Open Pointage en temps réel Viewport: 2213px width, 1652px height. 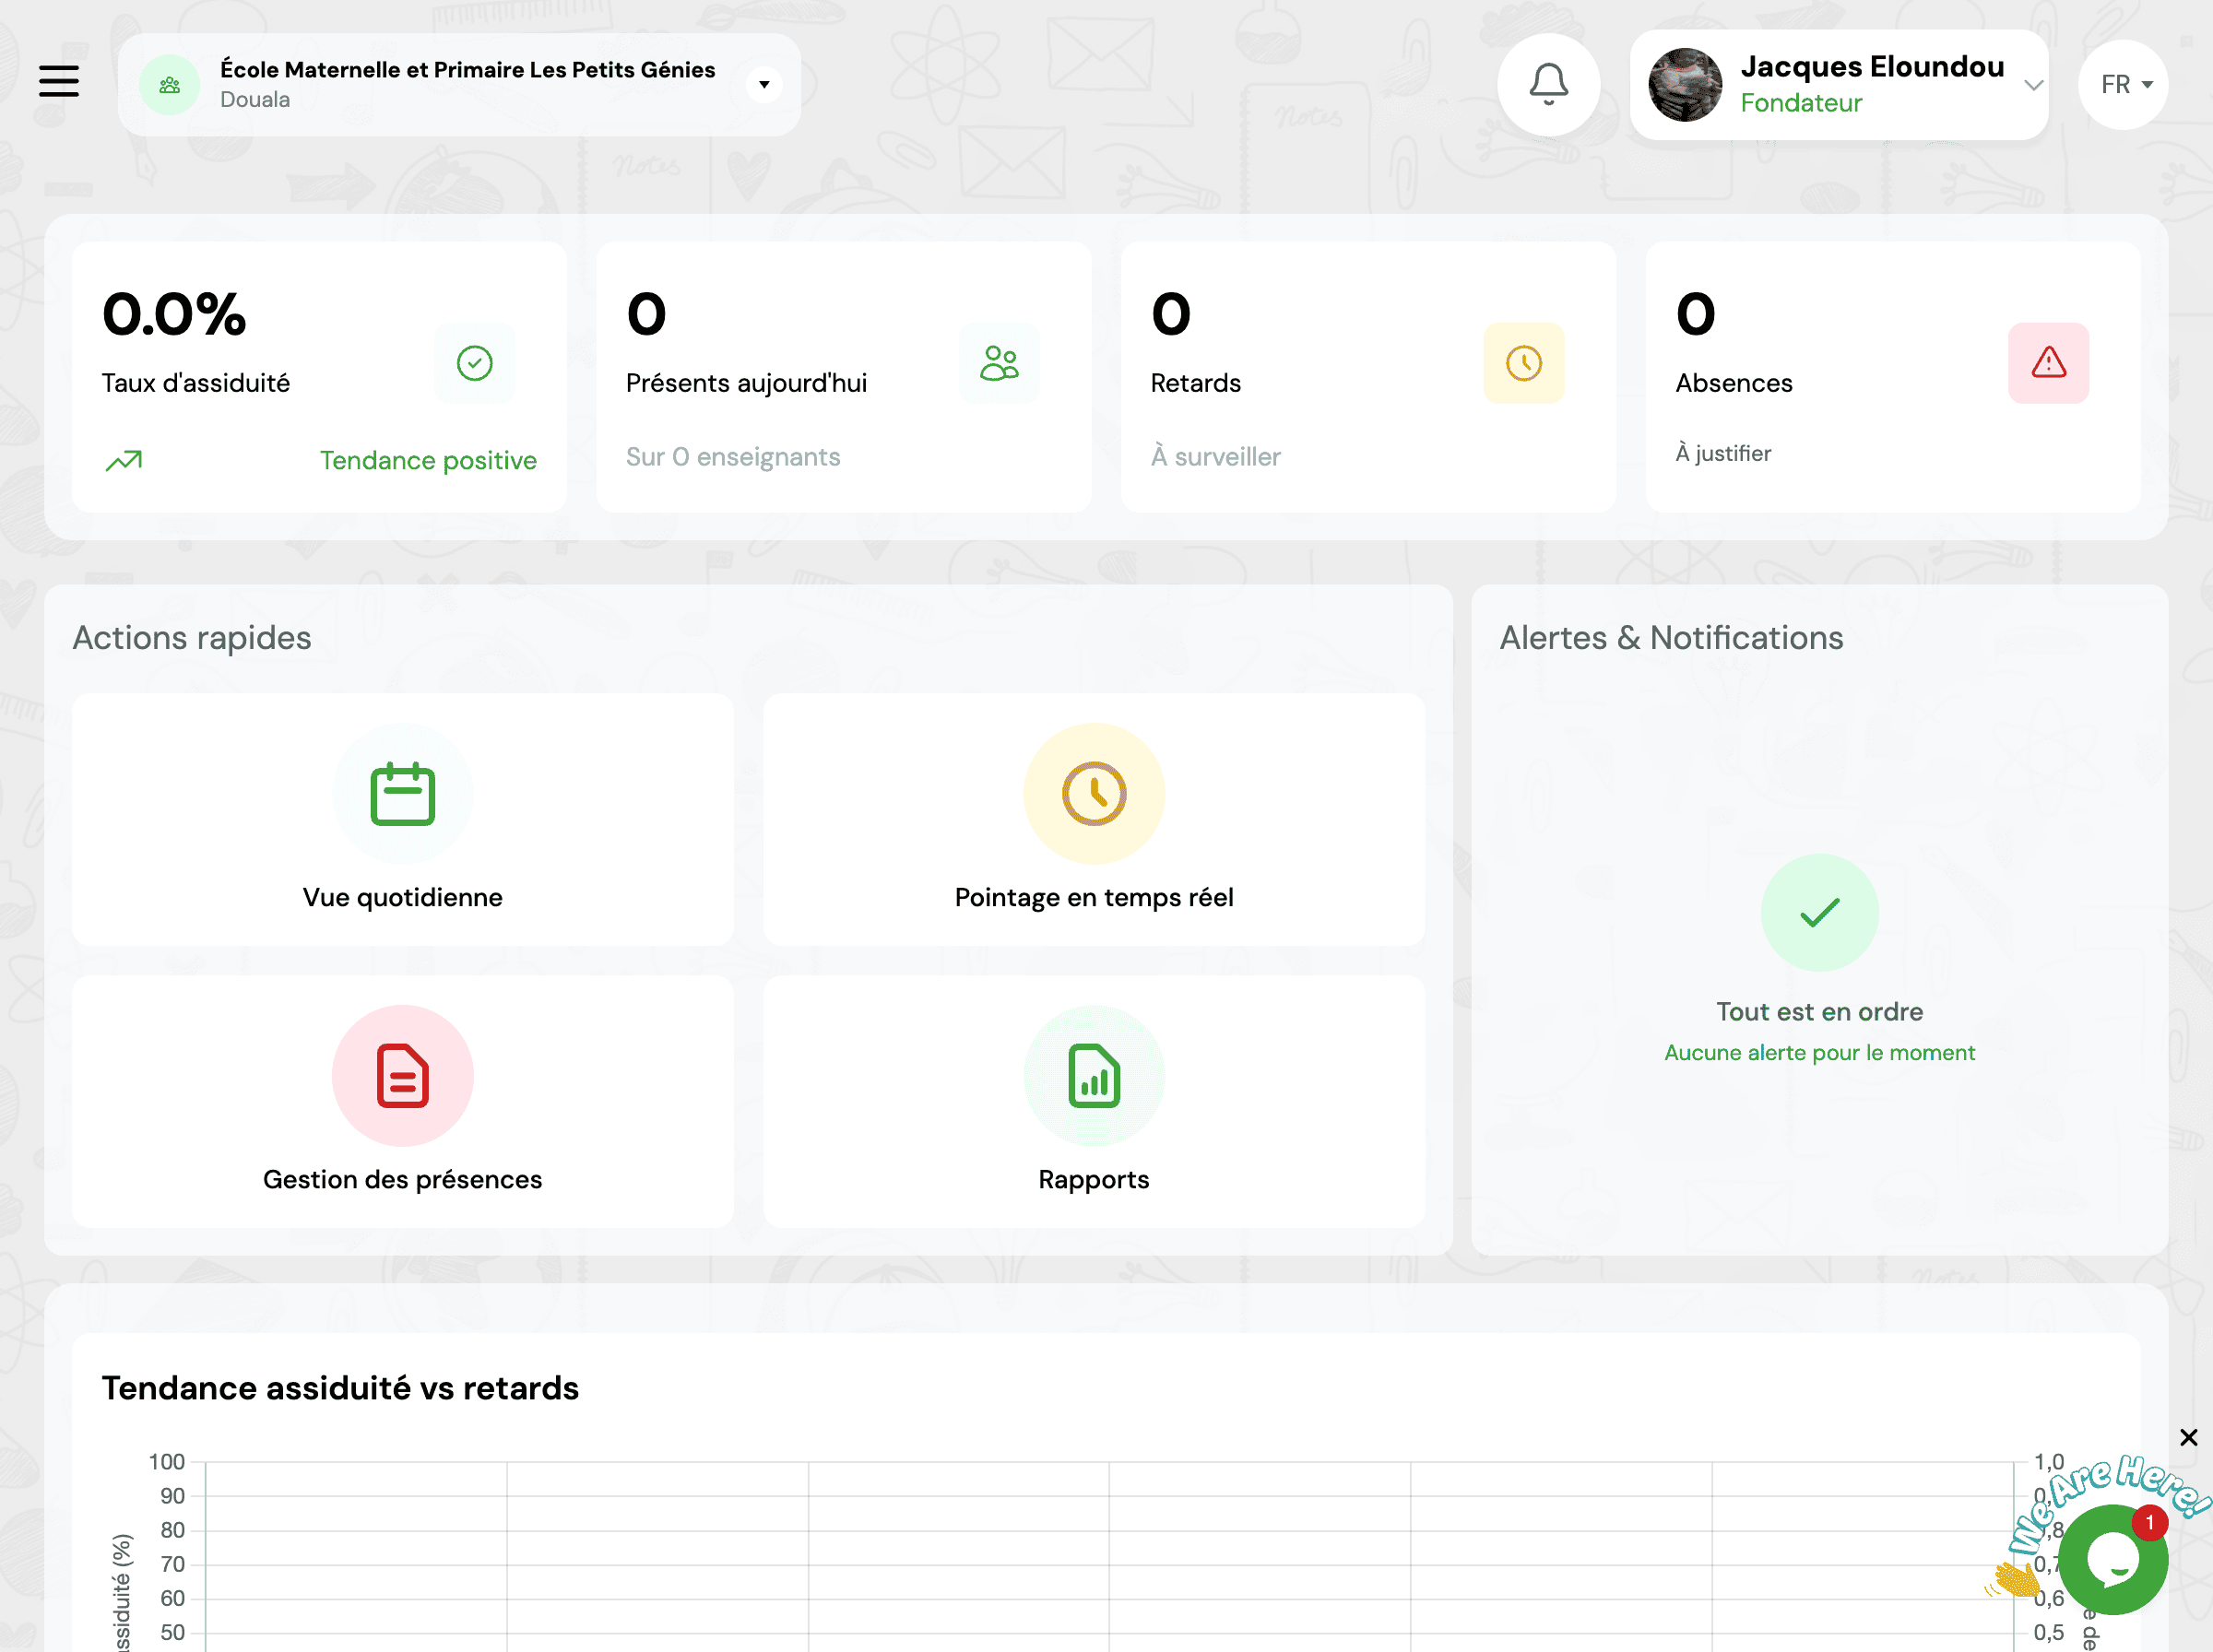1094,820
